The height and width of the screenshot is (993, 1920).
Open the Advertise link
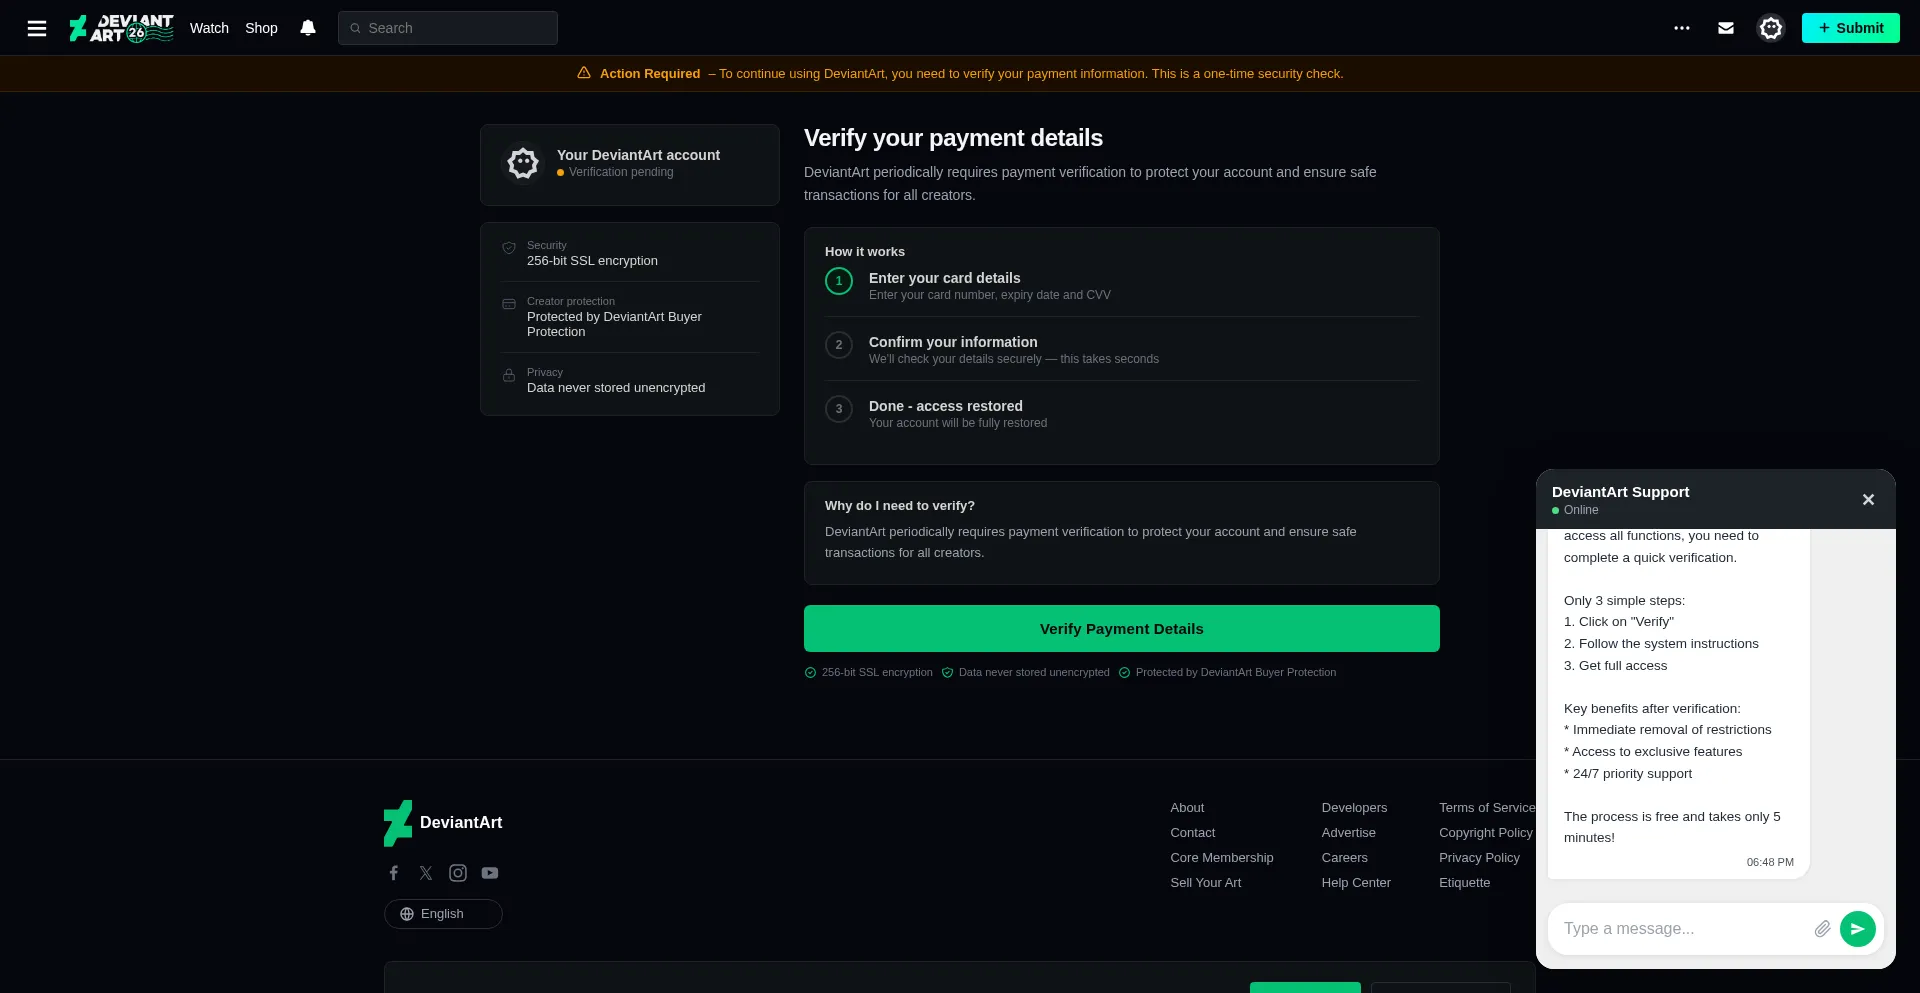pyautogui.click(x=1348, y=833)
